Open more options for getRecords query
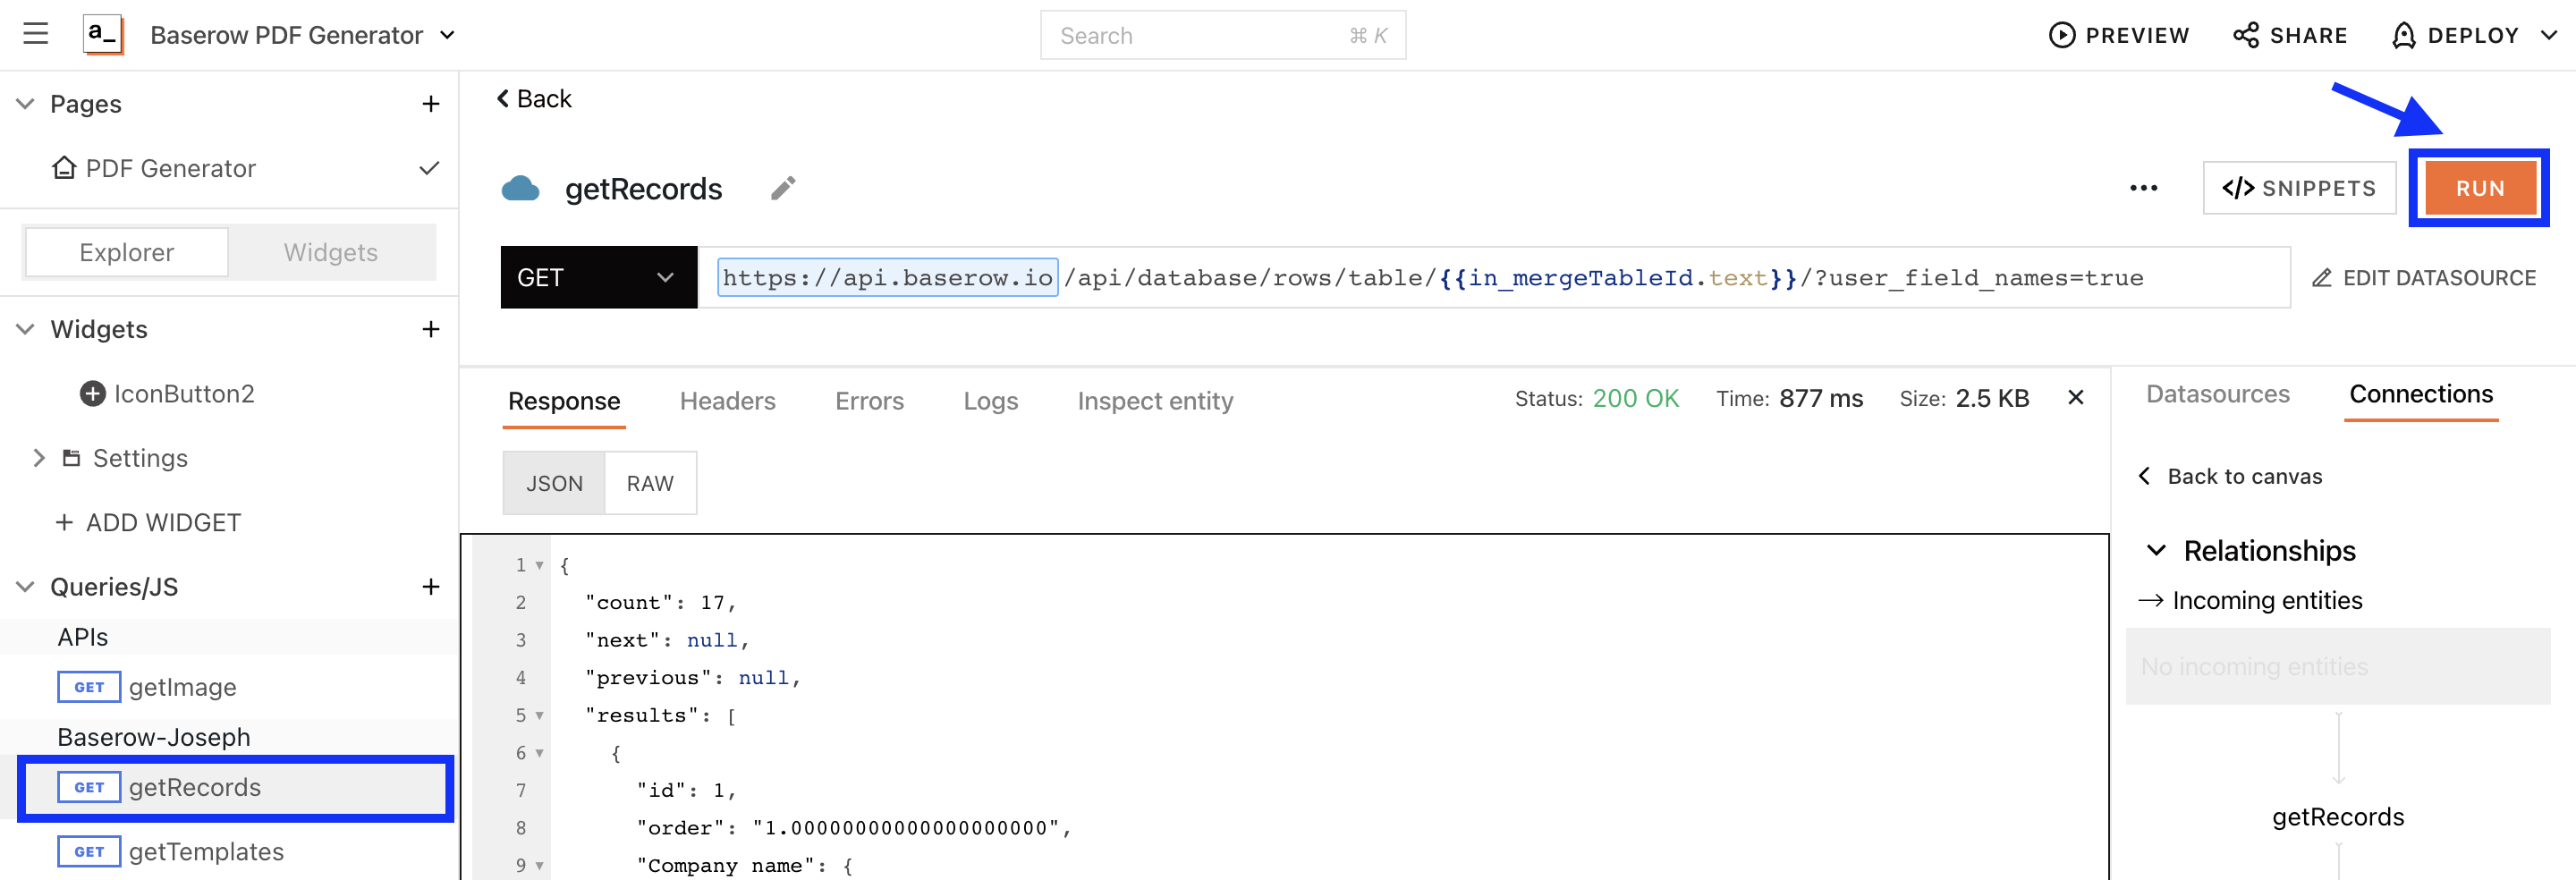The image size is (2576, 880). pyautogui.click(x=2143, y=188)
